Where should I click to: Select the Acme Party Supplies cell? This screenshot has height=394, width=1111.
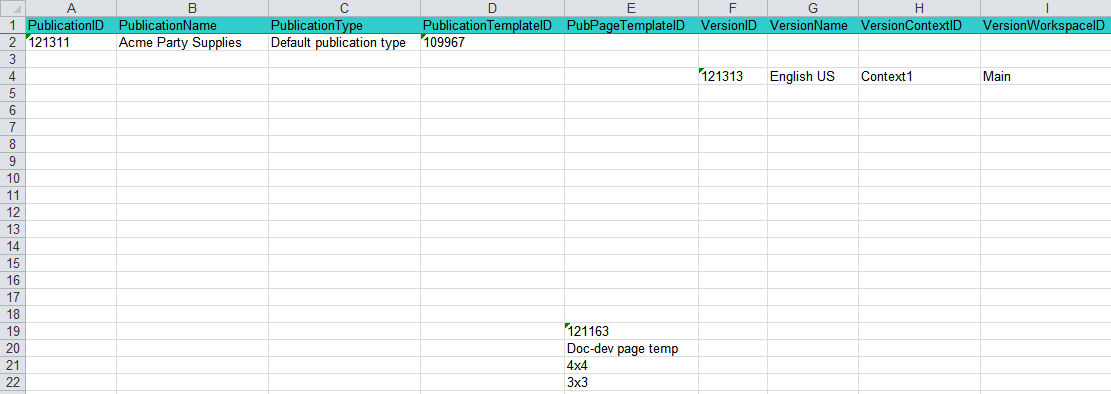[x=193, y=43]
